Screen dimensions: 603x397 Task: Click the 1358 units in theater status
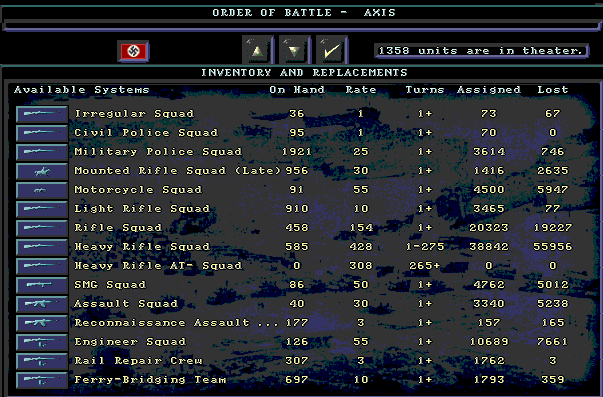481,51
